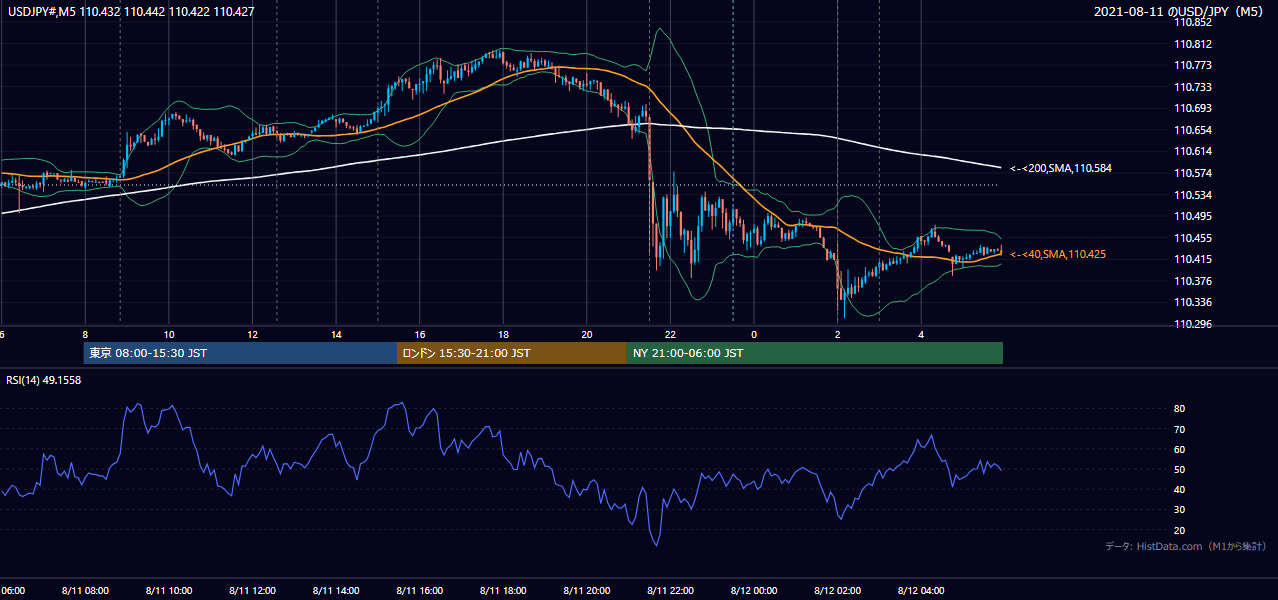Click the データ: HistData.com source credit
1278x600 pixels.
pos(1186,546)
